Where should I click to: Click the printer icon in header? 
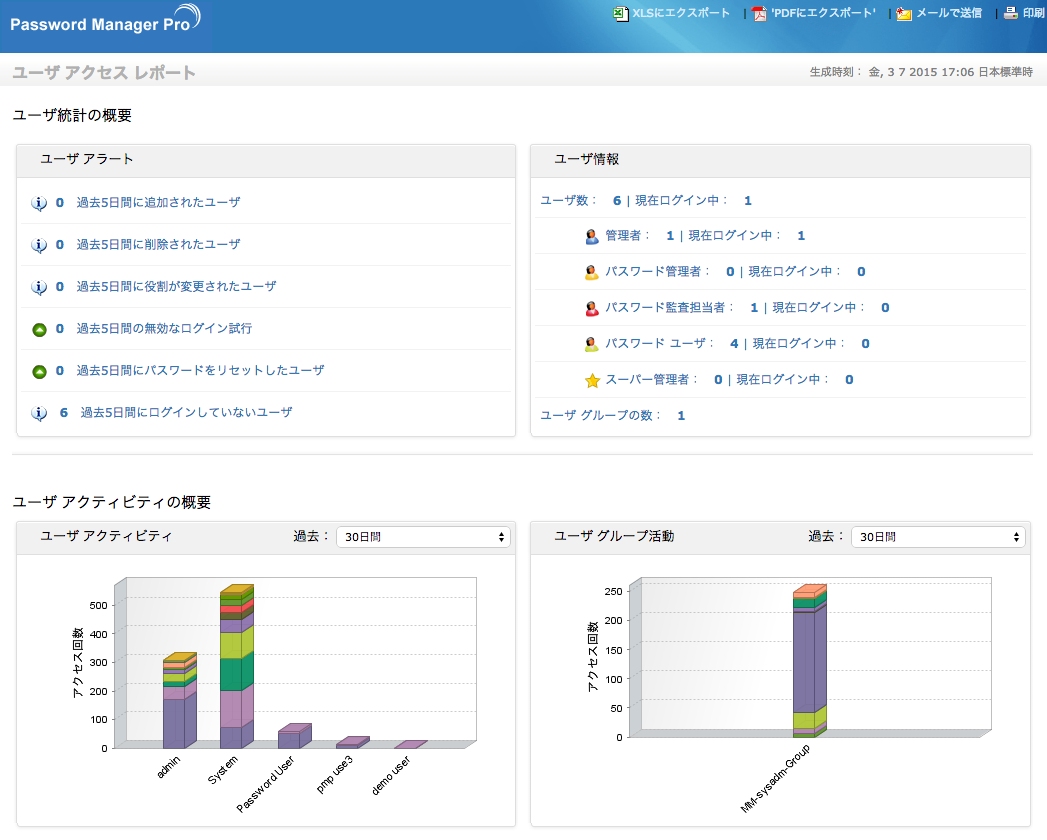tap(1011, 13)
